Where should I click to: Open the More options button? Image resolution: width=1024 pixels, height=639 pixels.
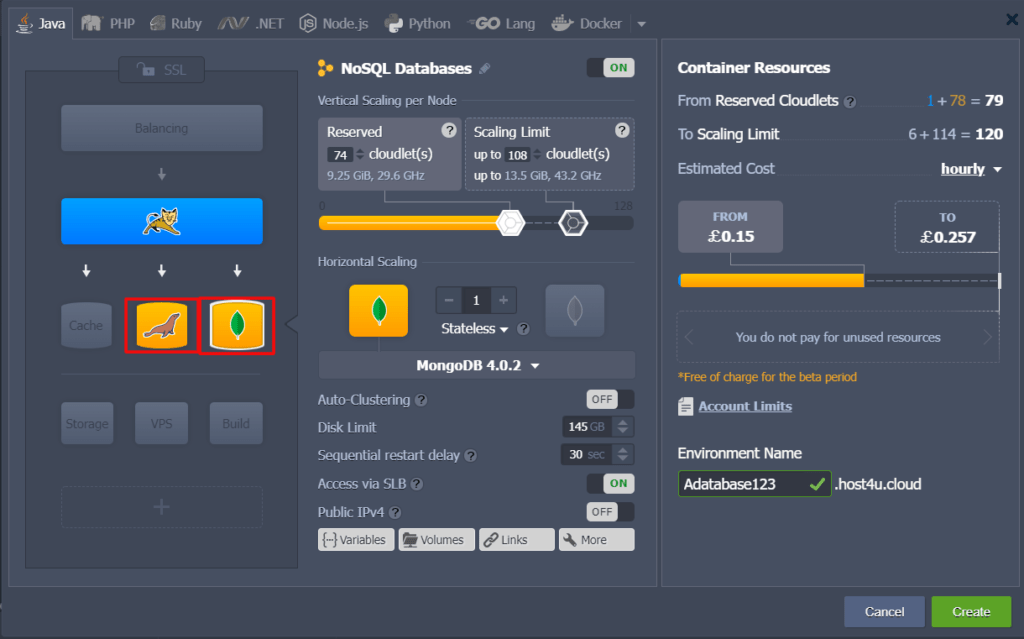click(596, 540)
